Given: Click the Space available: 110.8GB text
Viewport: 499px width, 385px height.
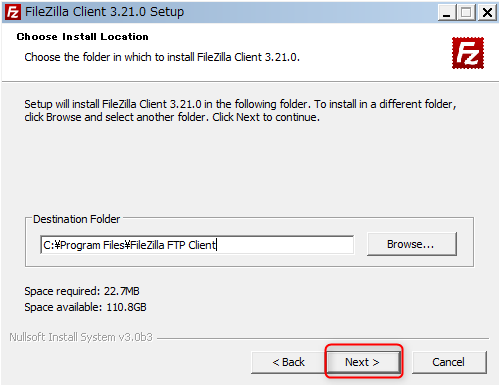Looking at the screenshot, I should (85, 307).
